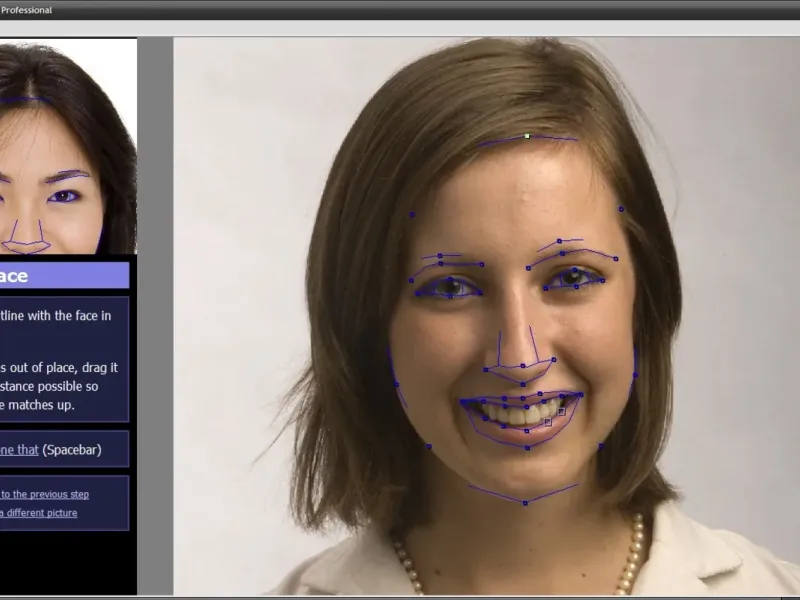
Task: Select the jaw control point on image's left side
Action: click(x=429, y=446)
